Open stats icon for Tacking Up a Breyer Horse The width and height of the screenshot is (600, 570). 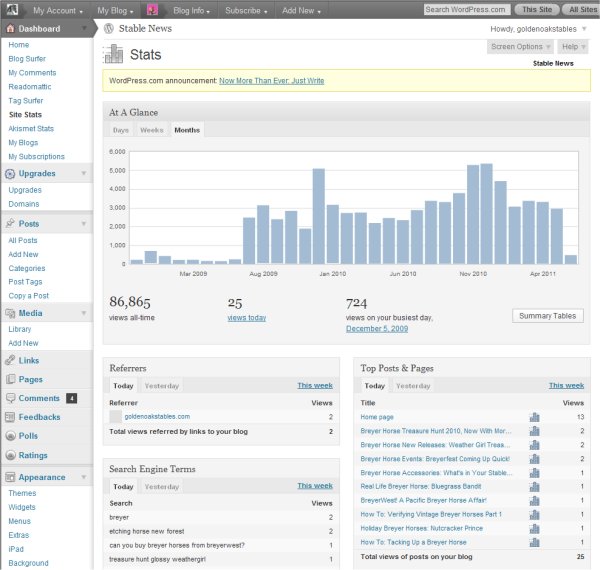point(535,542)
